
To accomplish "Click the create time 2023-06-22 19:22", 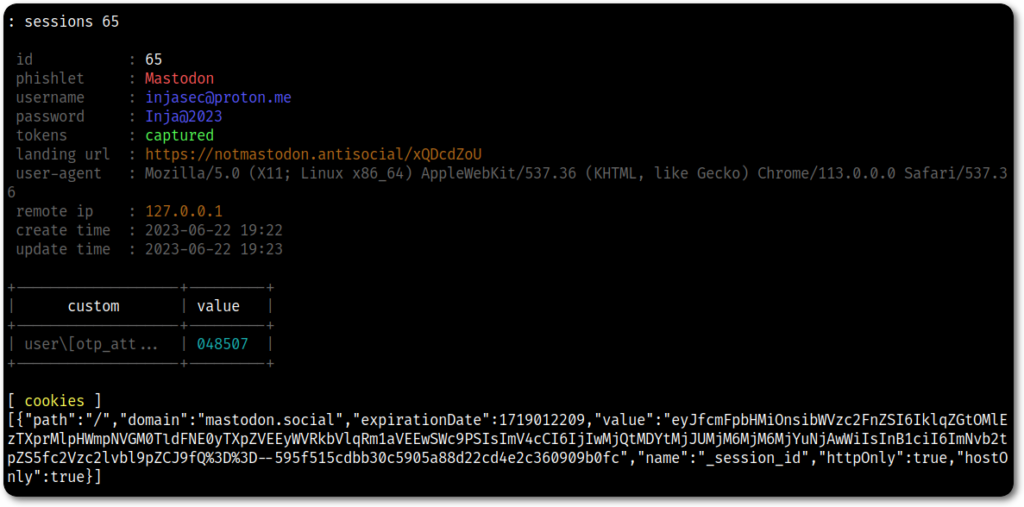I will (213, 230).
